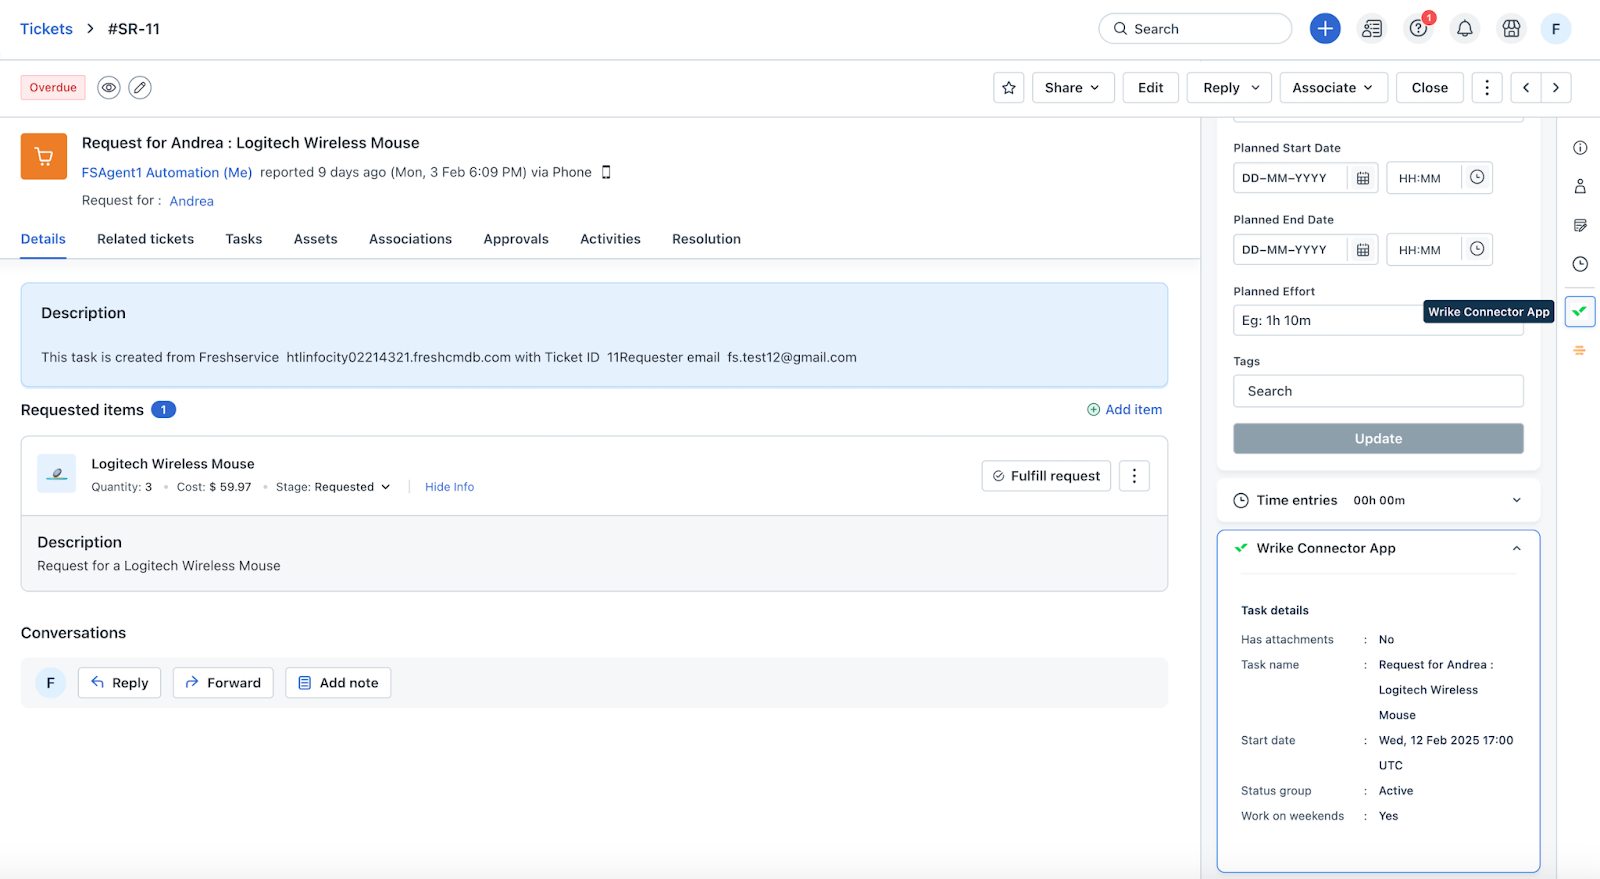Viewport: 1600px width, 879px height.
Task: Collapse the Wrike Connector App panel
Action: tap(1516, 548)
